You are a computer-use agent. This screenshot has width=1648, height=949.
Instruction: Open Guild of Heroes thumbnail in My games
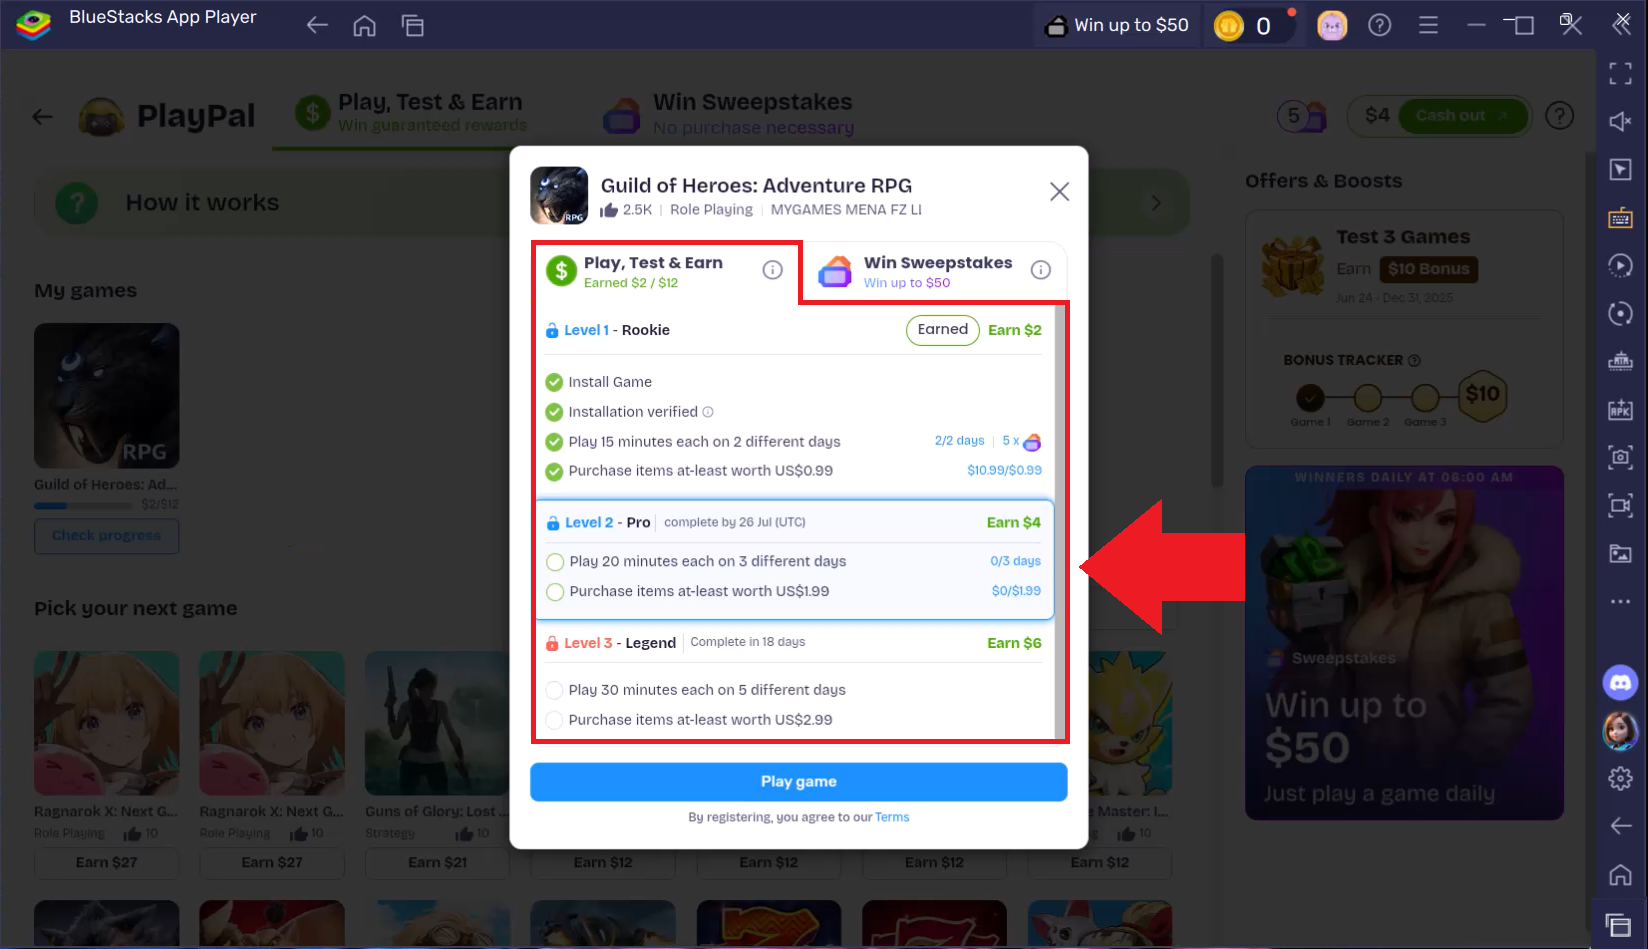pyautogui.click(x=107, y=396)
